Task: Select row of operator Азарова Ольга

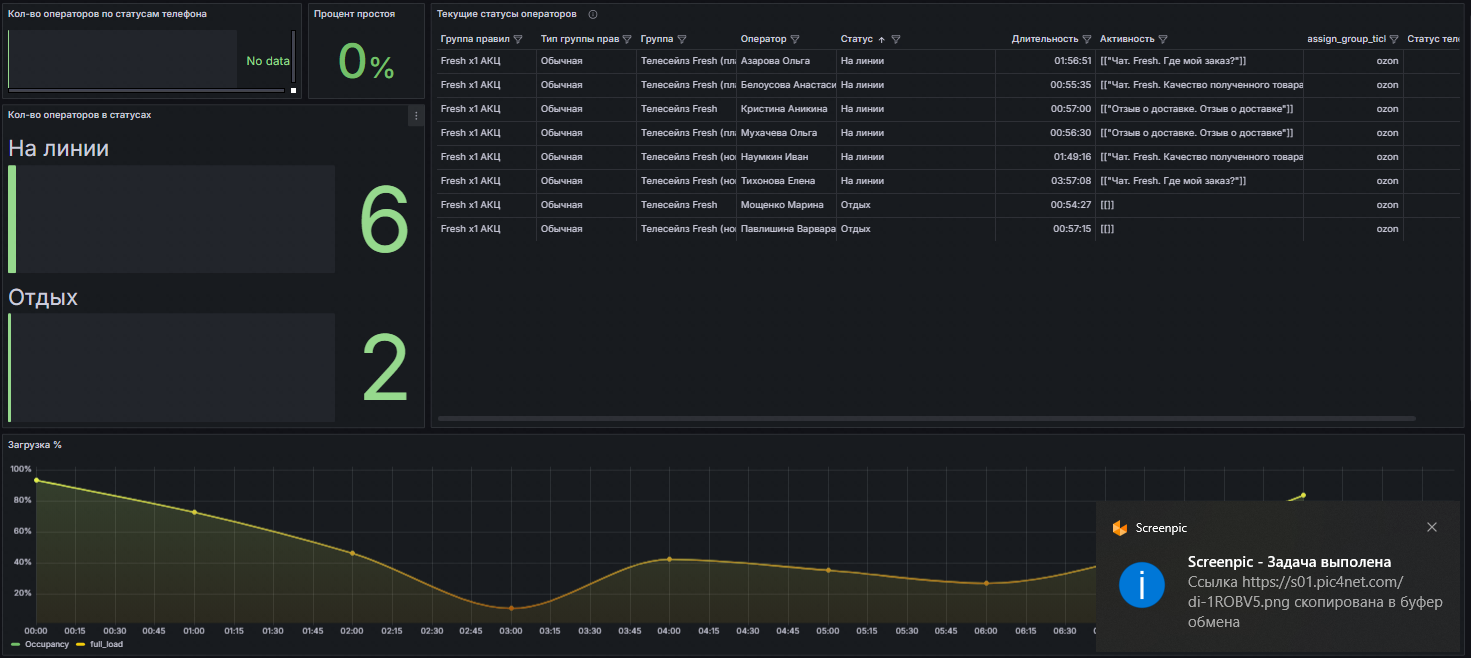Action: [775, 61]
